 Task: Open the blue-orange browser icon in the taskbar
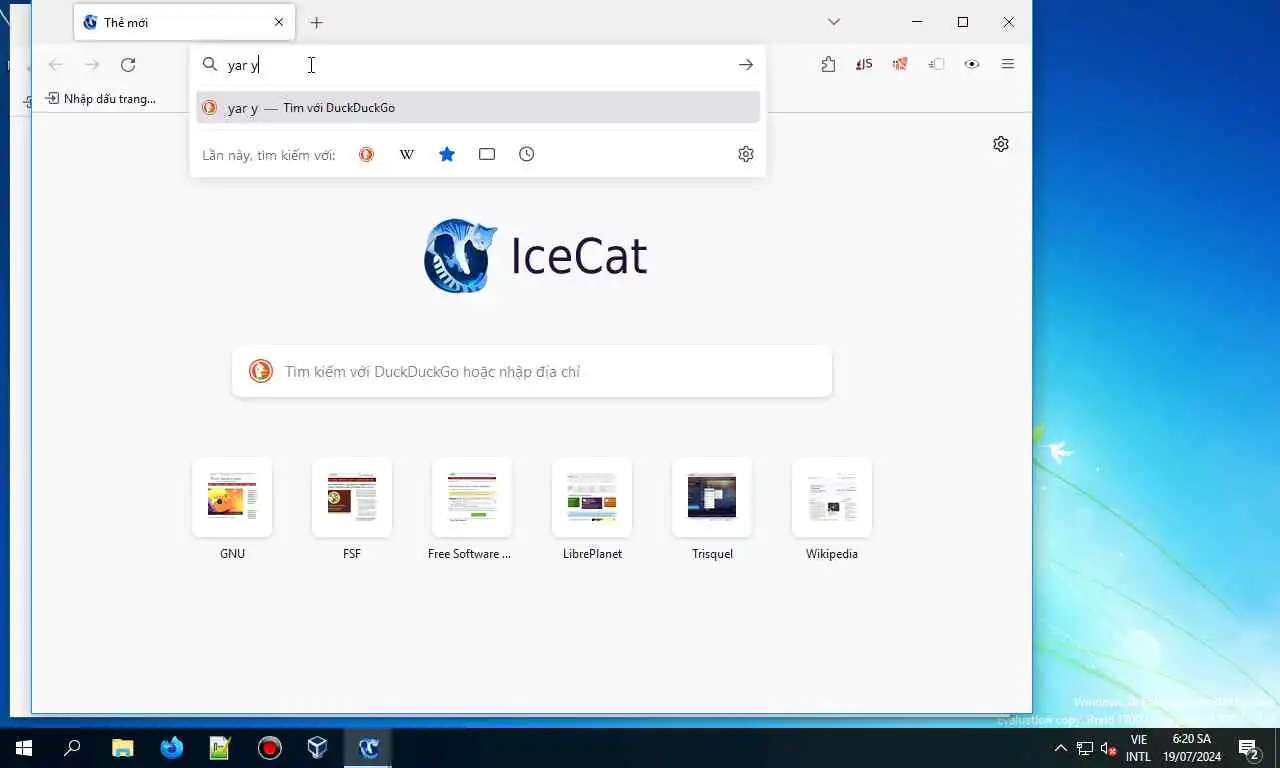click(172, 747)
